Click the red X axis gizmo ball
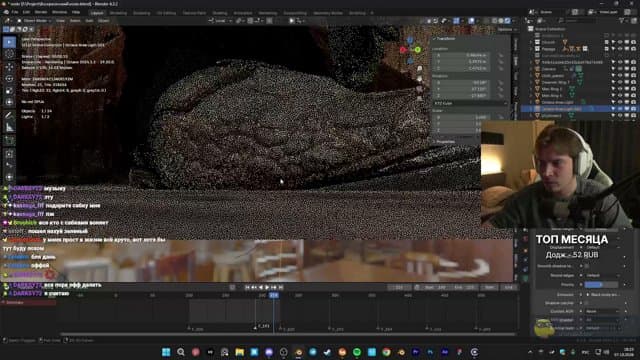The image size is (640, 360). [x=403, y=50]
